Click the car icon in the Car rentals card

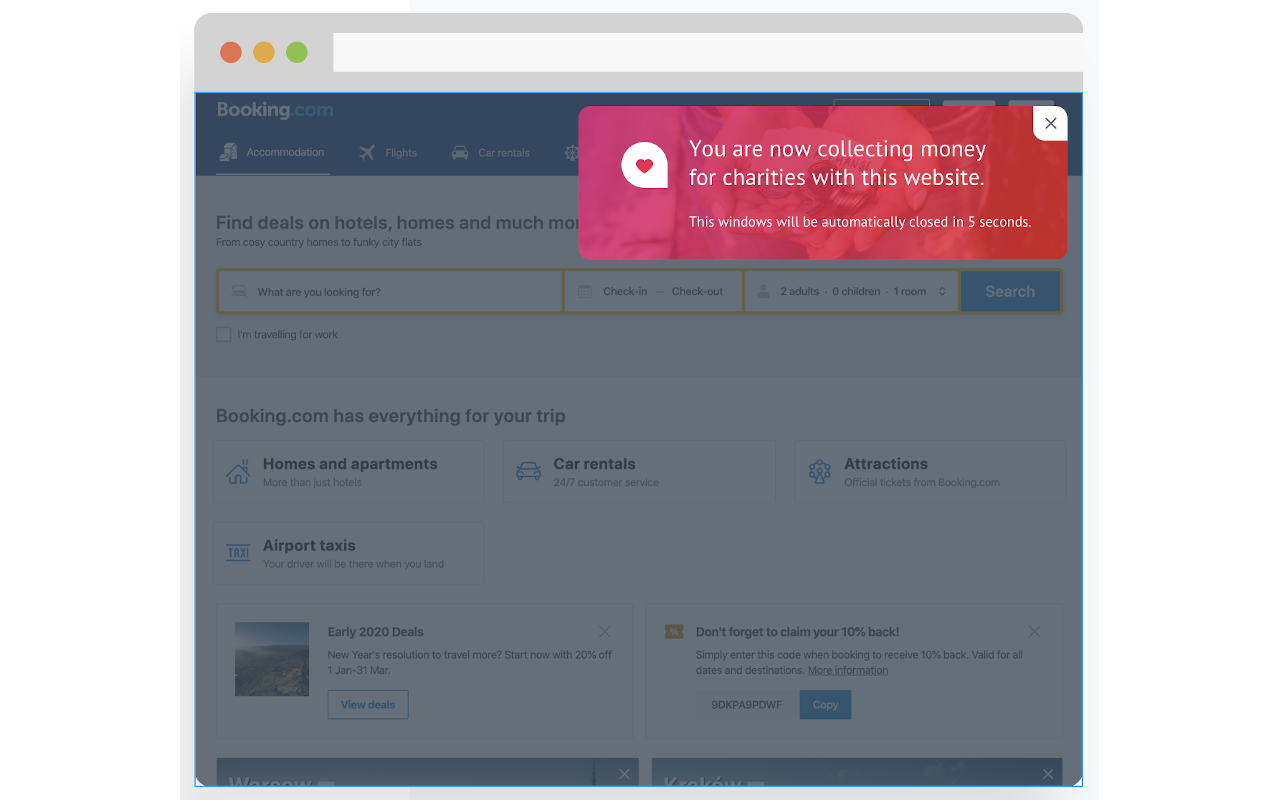click(x=528, y=471)
